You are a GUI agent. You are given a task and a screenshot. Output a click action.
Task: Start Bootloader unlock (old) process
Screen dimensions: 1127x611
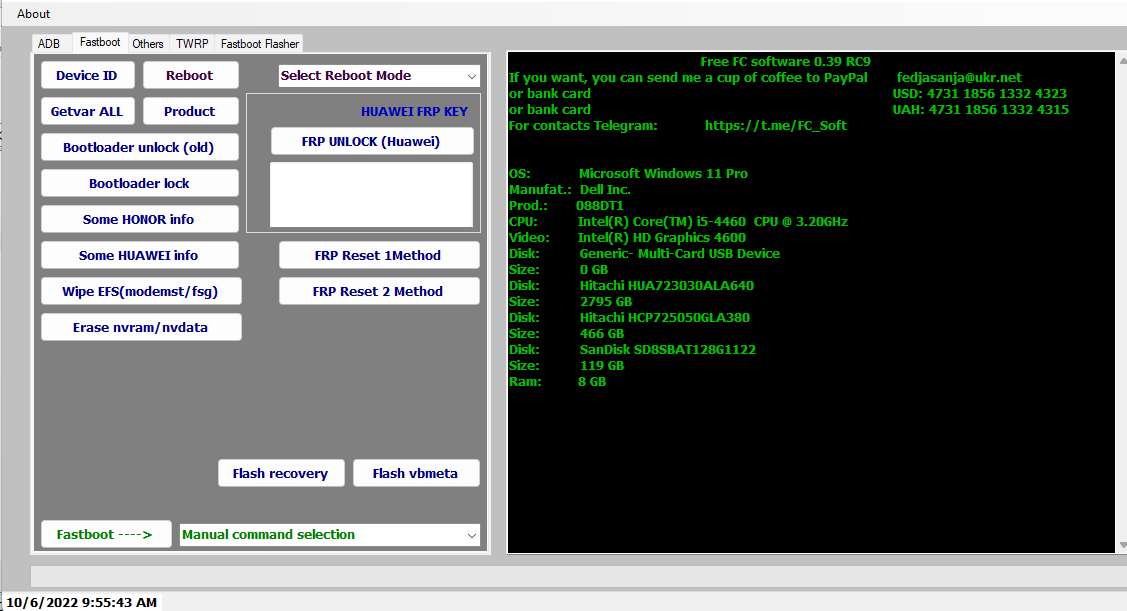pos(139,147)
